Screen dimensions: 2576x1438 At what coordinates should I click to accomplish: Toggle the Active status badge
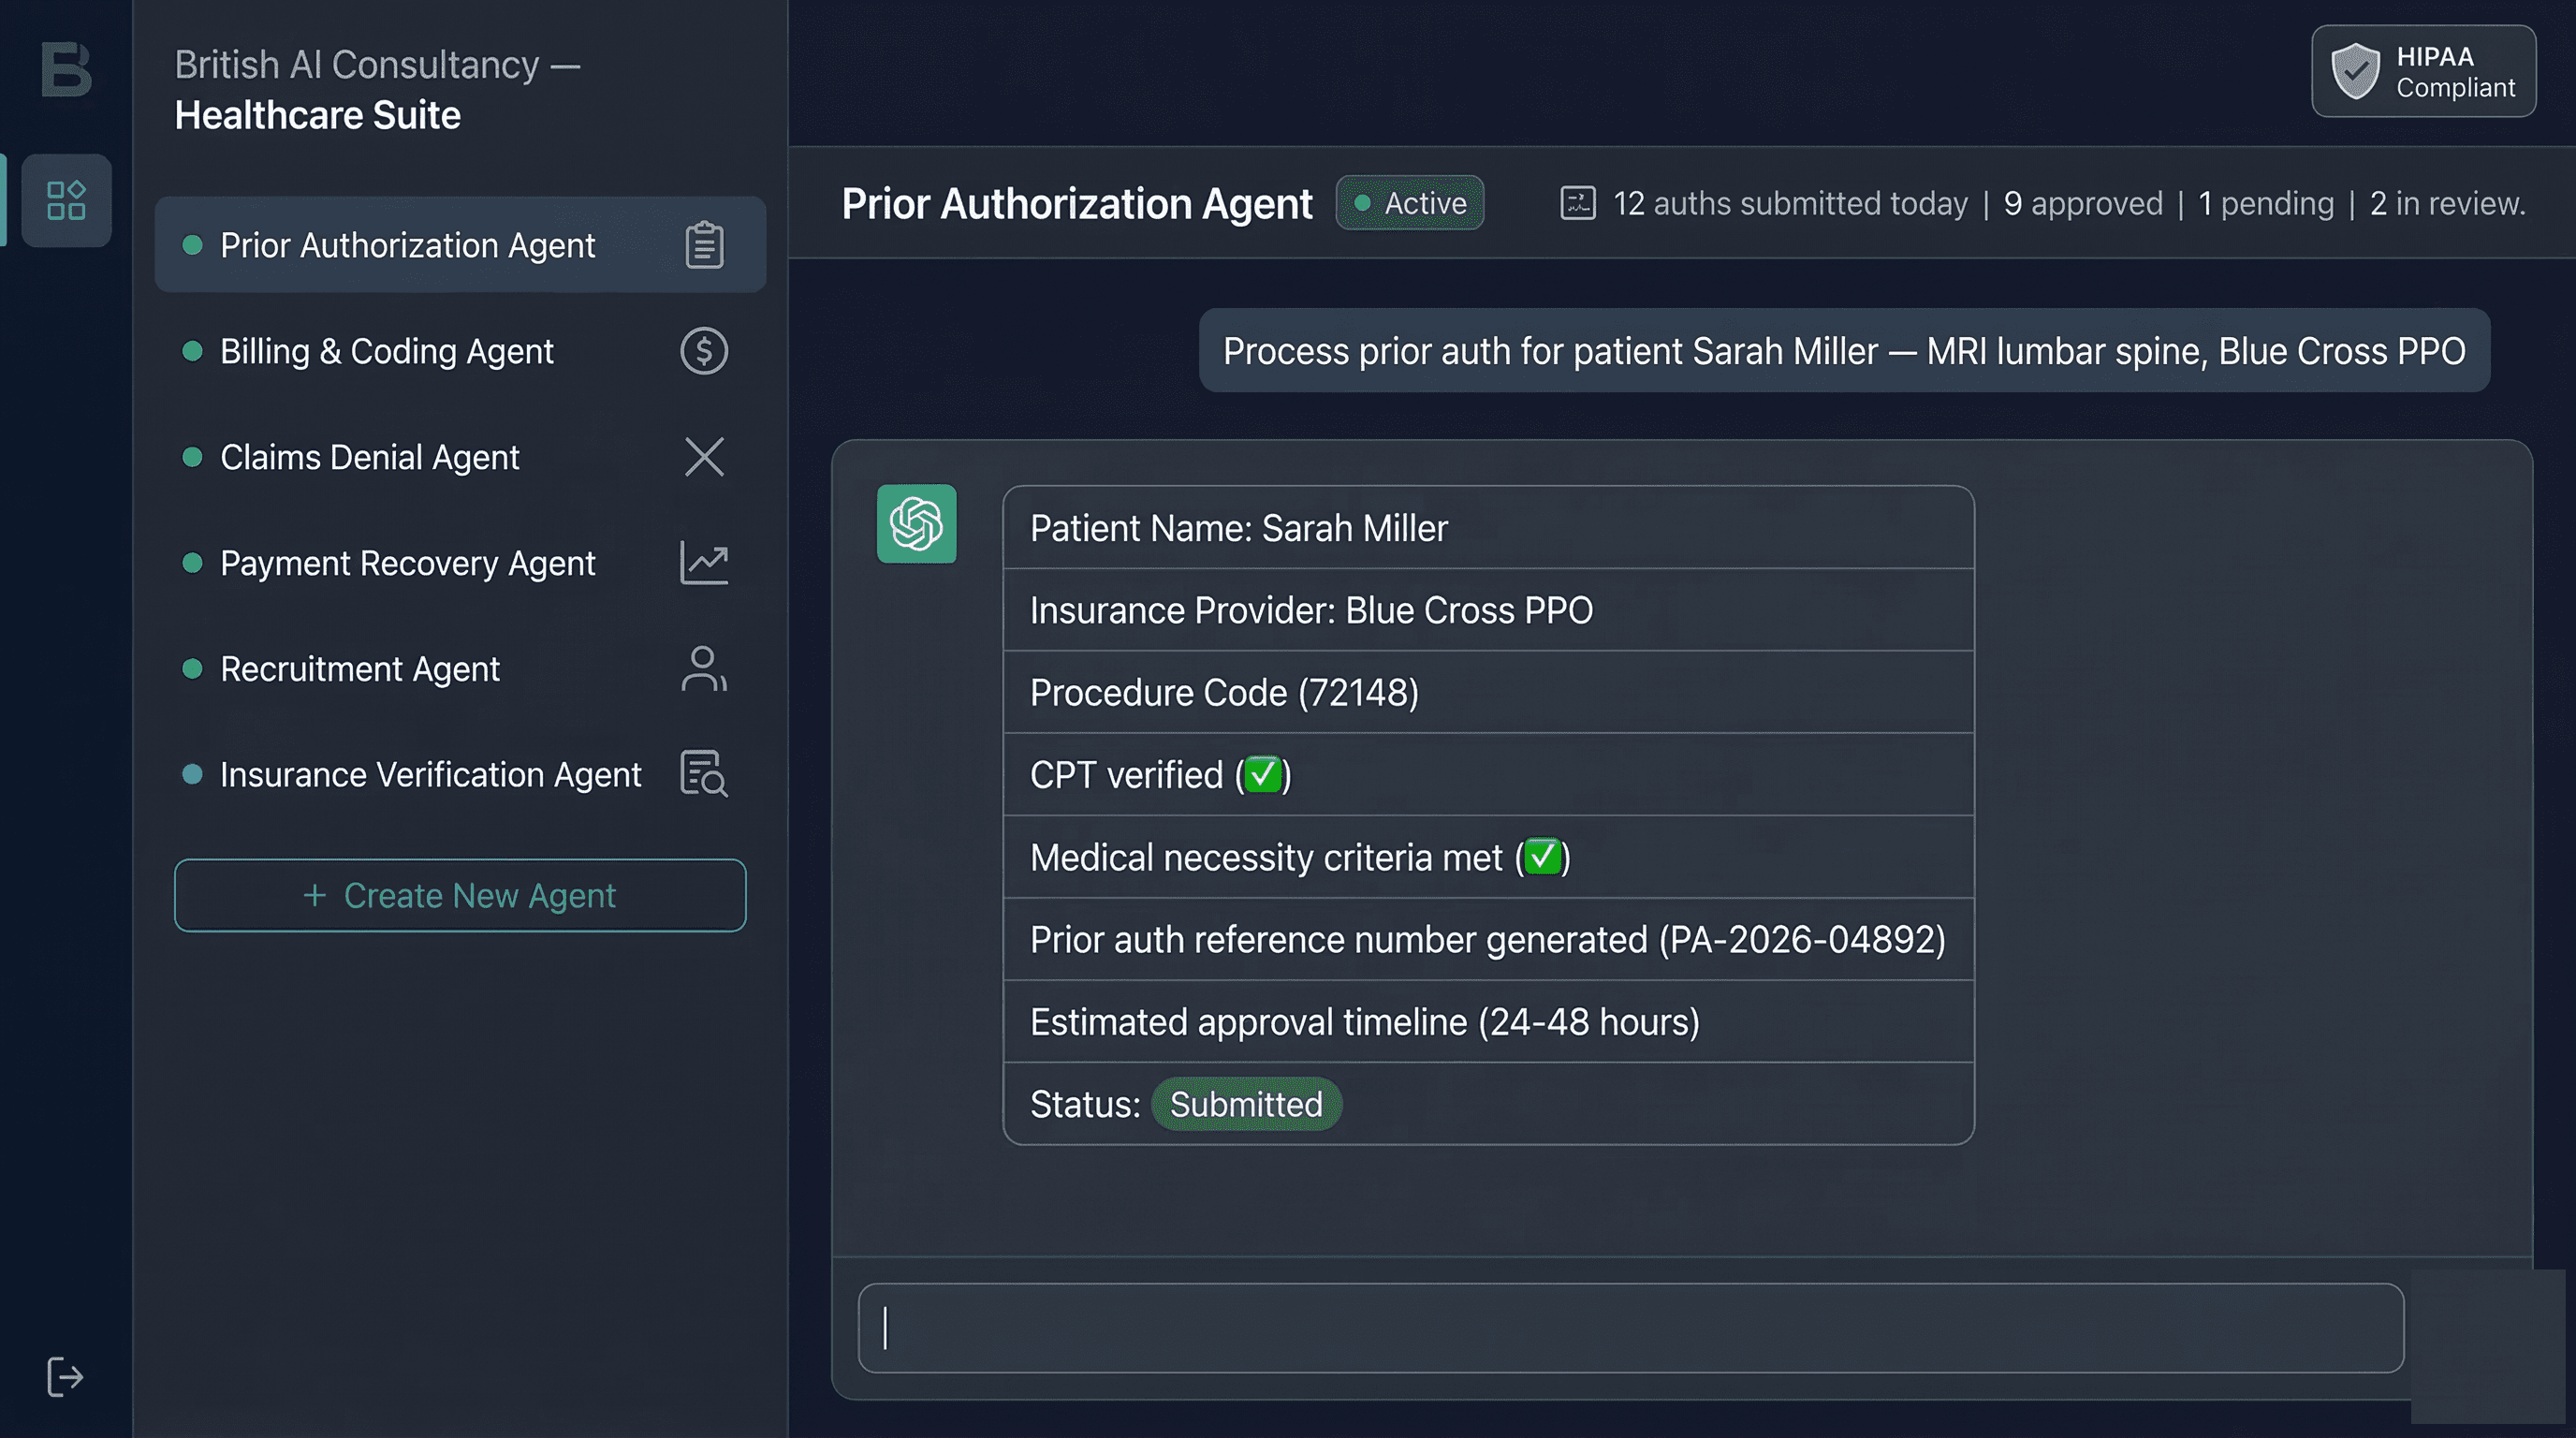[1410, 203]
